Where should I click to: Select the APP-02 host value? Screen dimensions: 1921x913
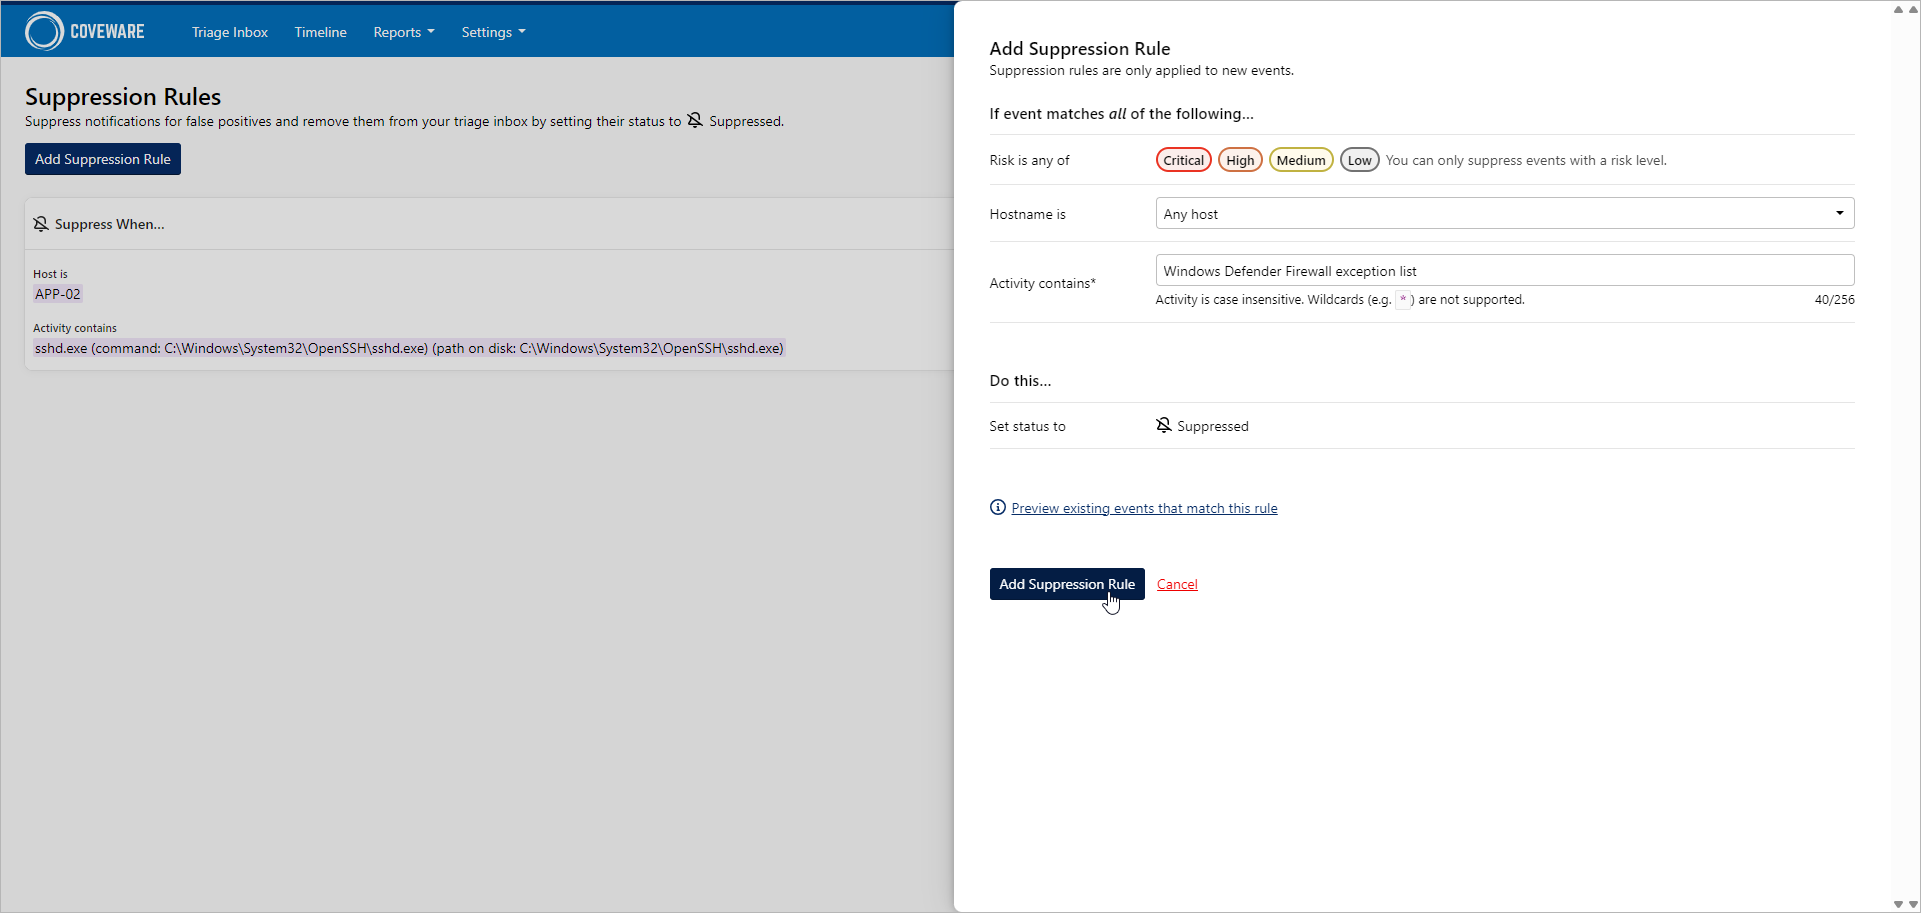click(x=58, y=294)
